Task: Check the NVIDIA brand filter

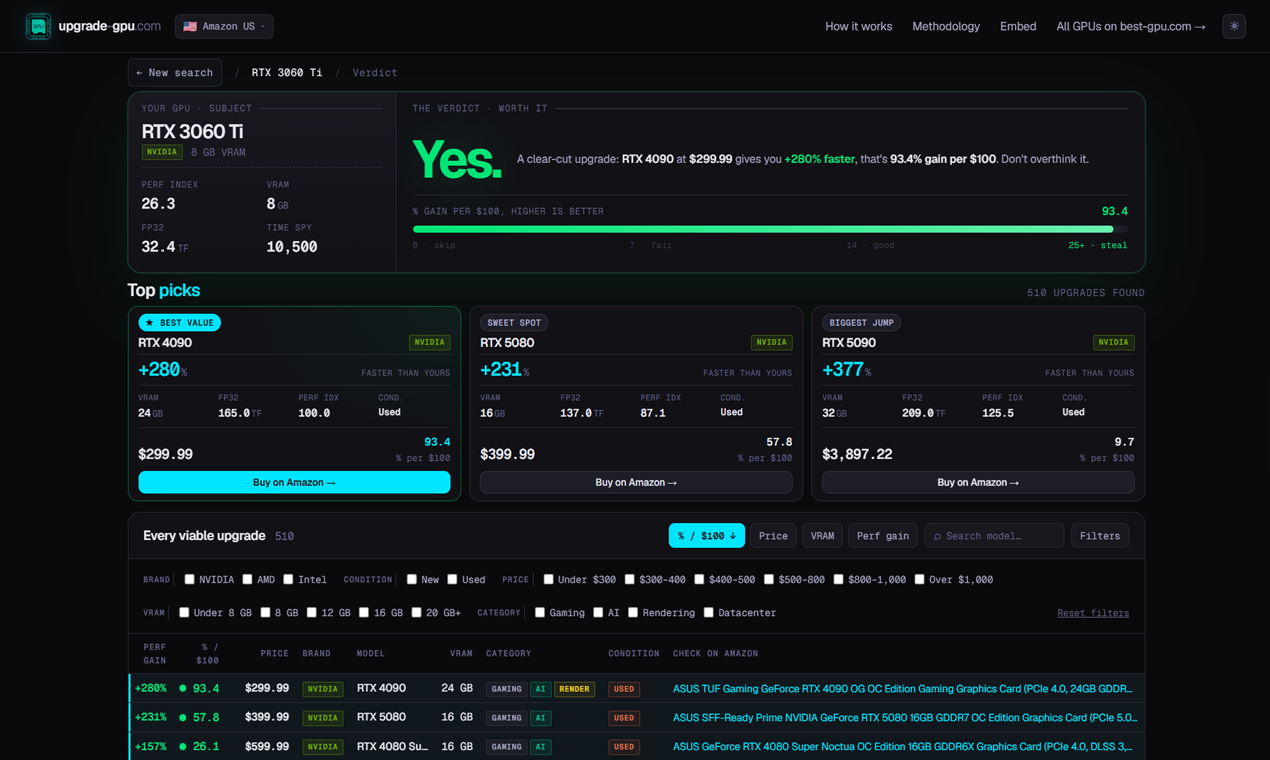Action: pyautogui.click(x=189, y=579)
